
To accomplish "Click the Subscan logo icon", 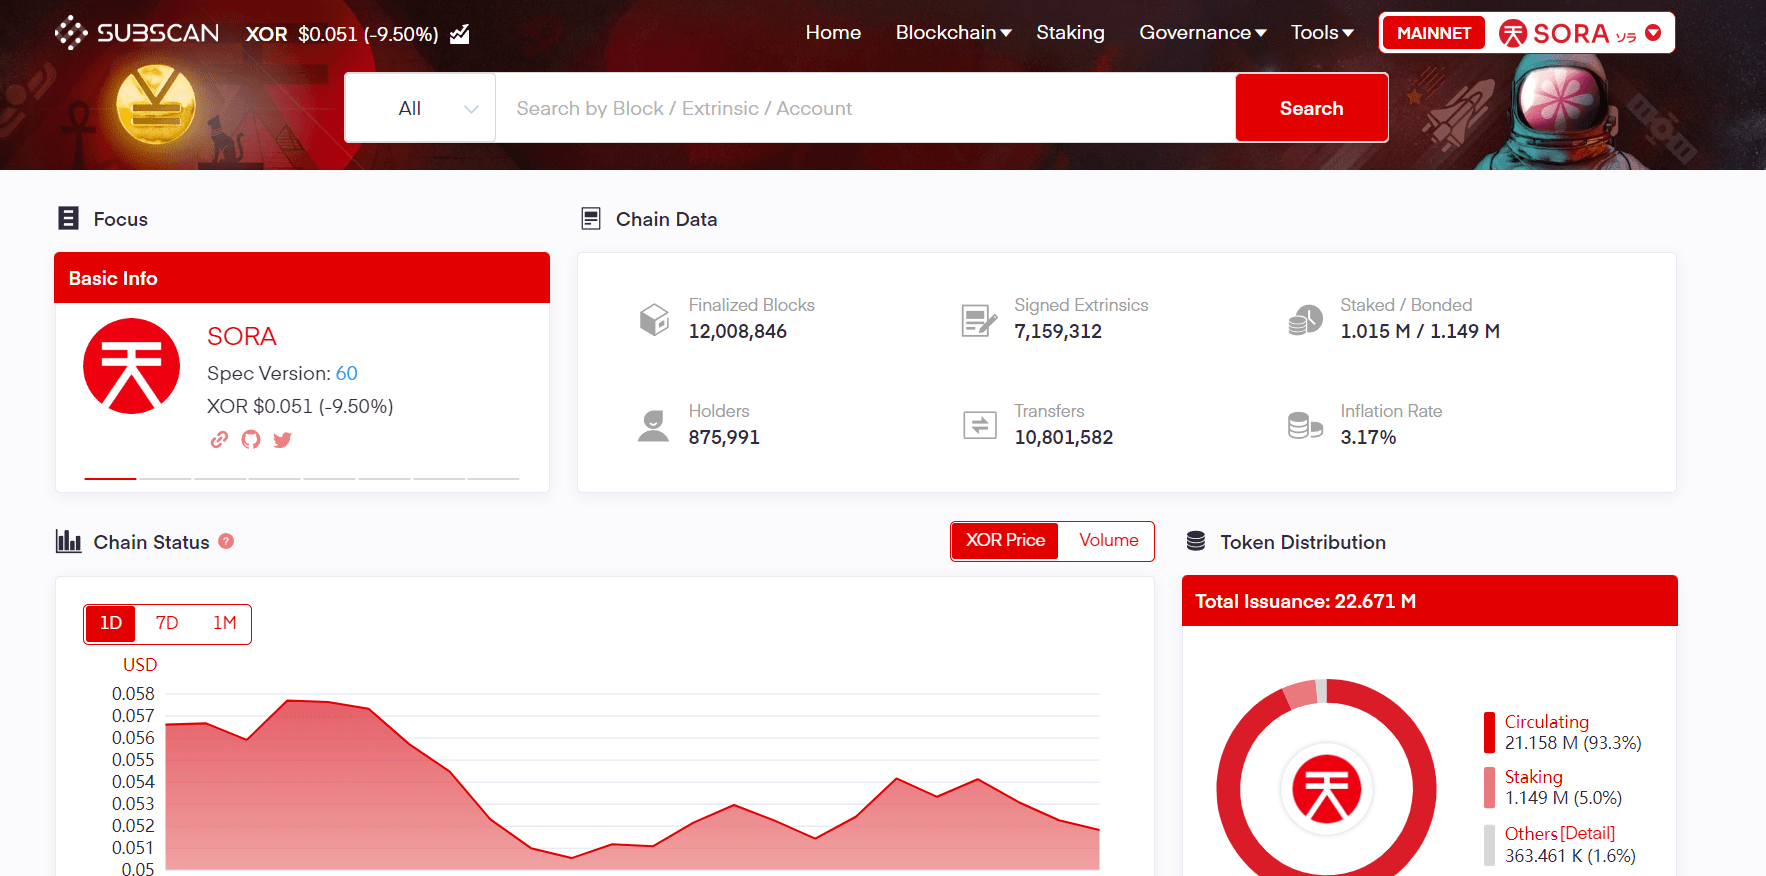I will (x=71, y=33).
